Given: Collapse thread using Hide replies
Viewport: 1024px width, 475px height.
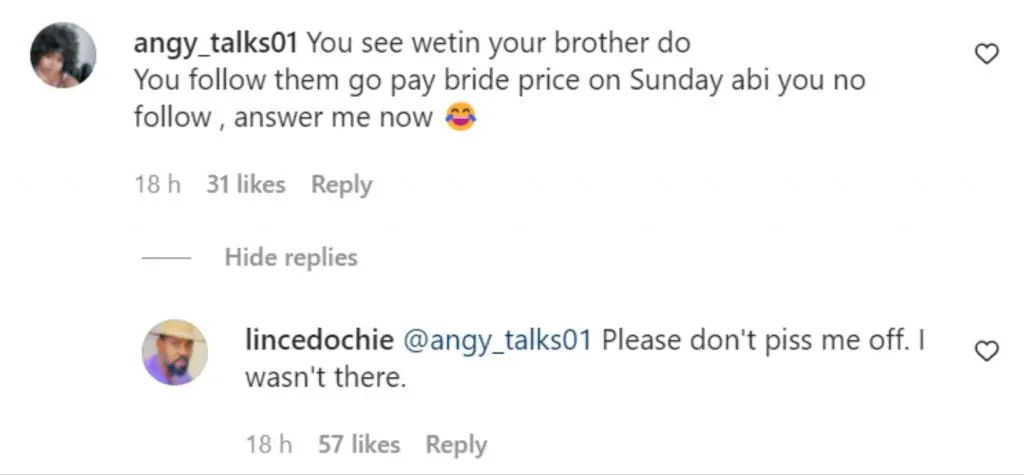Looking at the screenshot, I should (x=290, y=257).
